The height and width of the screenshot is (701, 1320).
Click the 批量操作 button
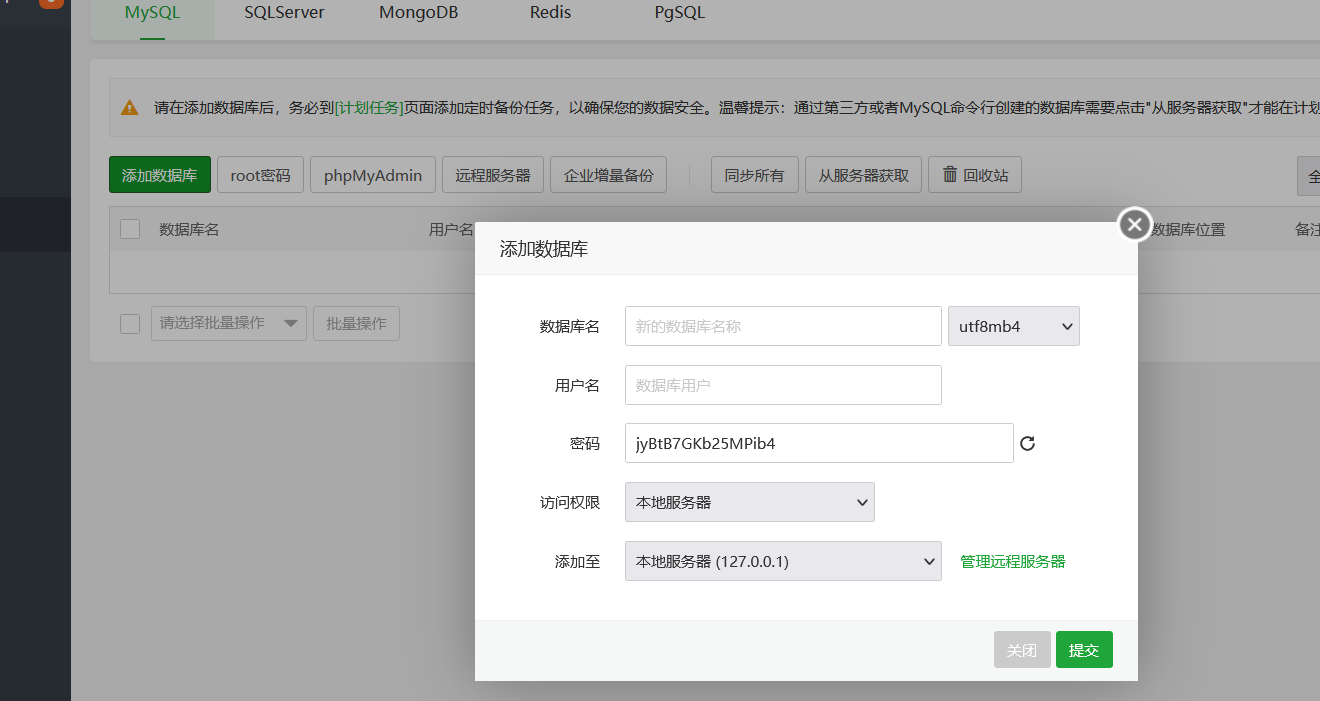356,323
